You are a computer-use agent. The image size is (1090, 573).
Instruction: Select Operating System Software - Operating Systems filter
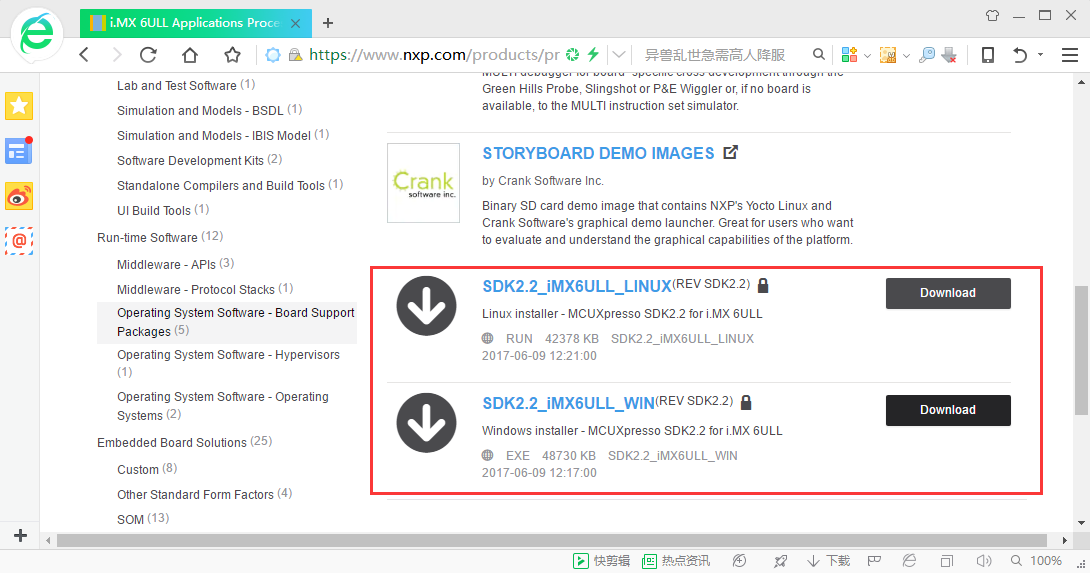pyautogui.click(x=222, y=405)
